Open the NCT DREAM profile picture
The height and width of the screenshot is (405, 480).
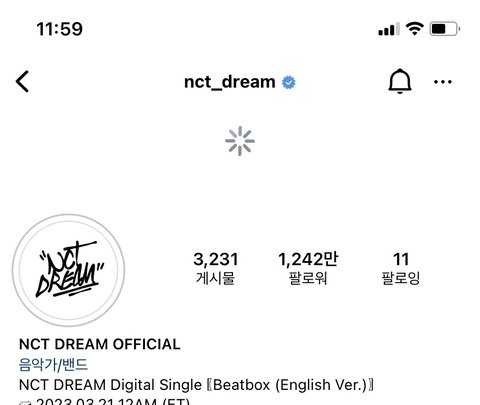click(x=68, y=270)
